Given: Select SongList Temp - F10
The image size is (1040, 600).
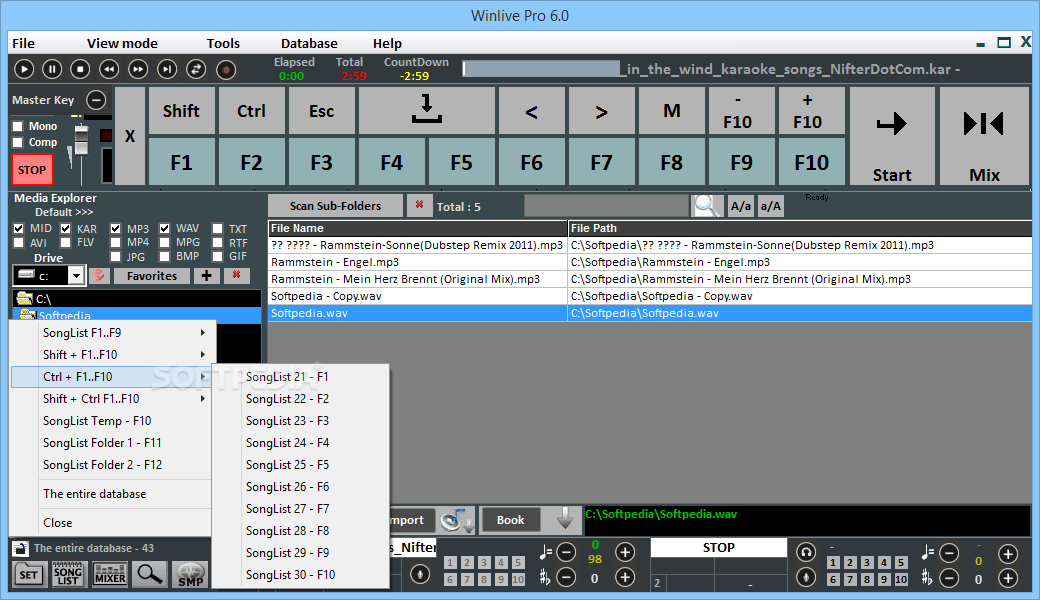Looking at the screenshot, I should 110,421.
